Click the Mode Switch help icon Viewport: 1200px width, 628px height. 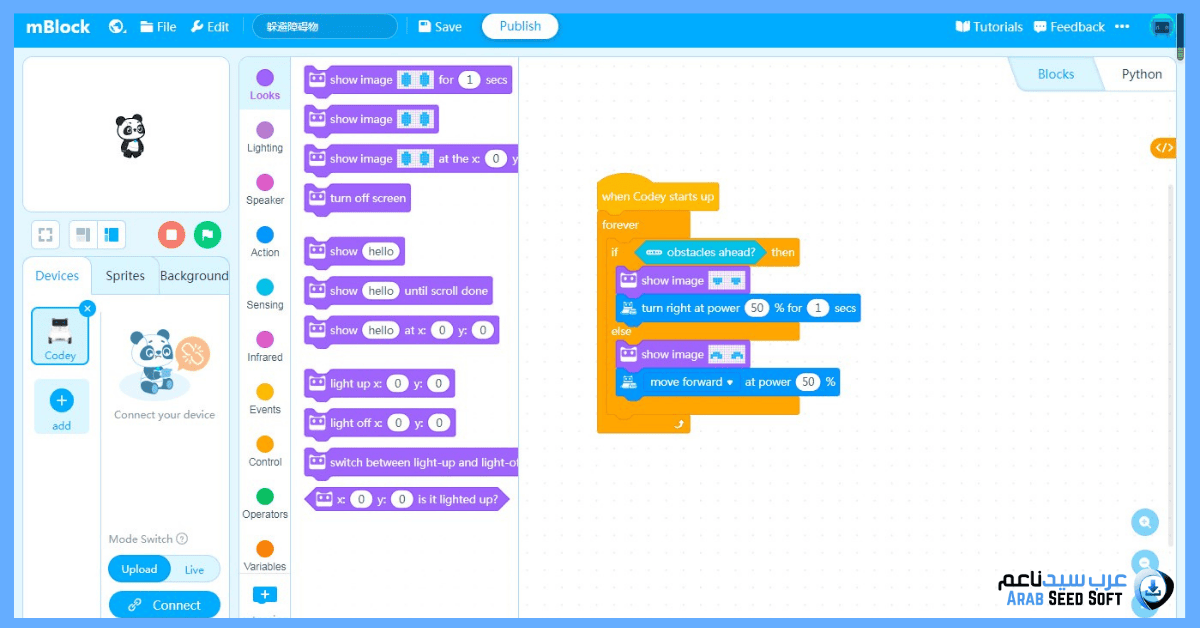[182, 539]
